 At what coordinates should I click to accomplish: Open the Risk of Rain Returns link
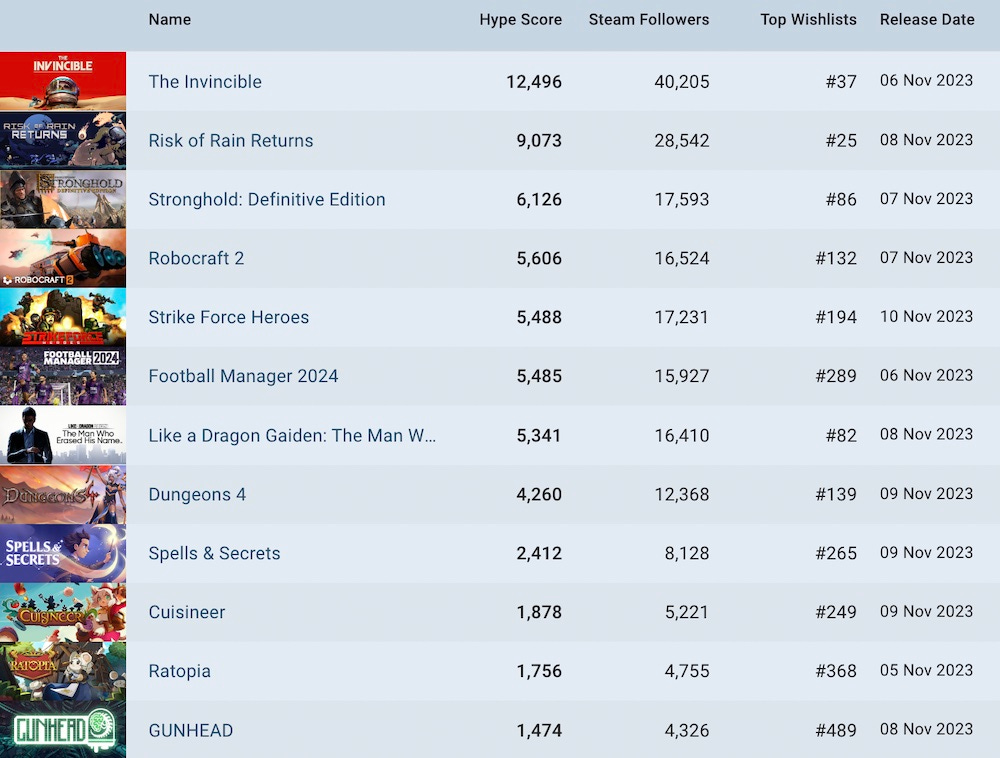coord(231,140)
